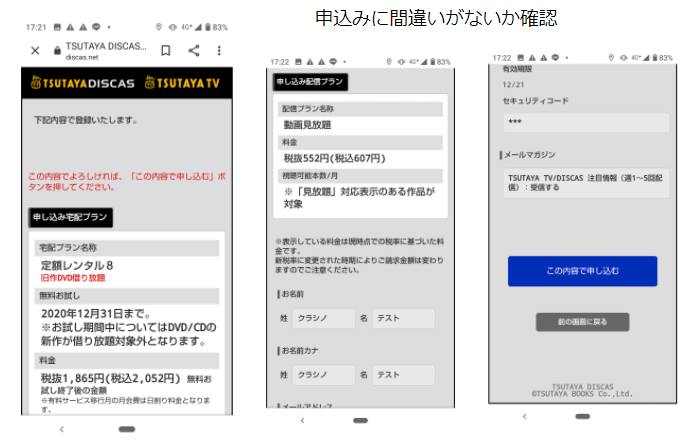Click the gray 前の画面に戻る button
The height and width of the screenshot is (447, 690).
(x=582, y=322)
